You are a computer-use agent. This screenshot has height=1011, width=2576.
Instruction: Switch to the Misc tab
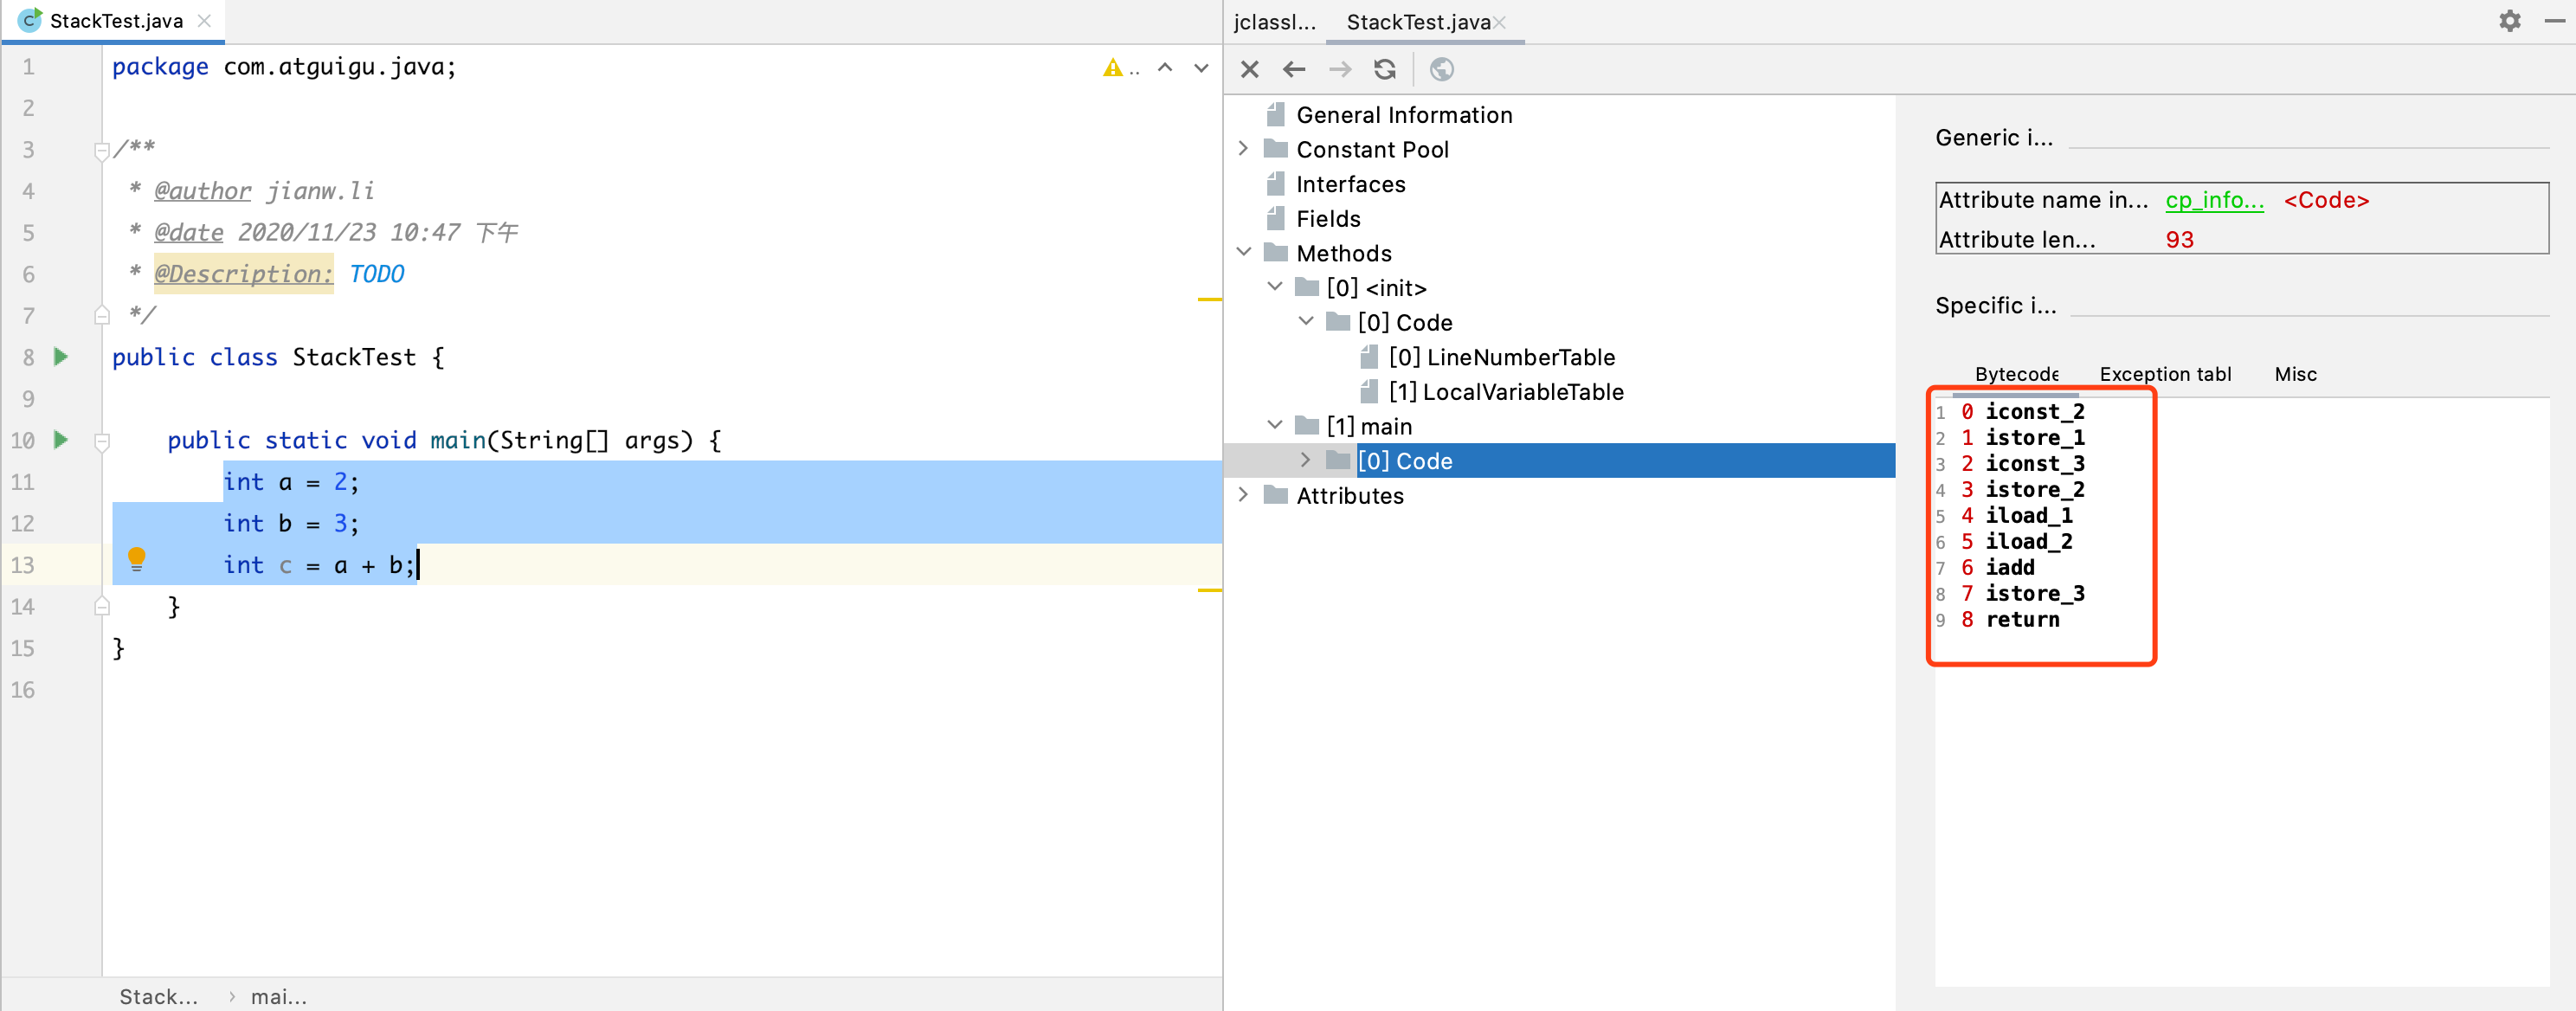pyautogui.click(x=2295, y=374)
